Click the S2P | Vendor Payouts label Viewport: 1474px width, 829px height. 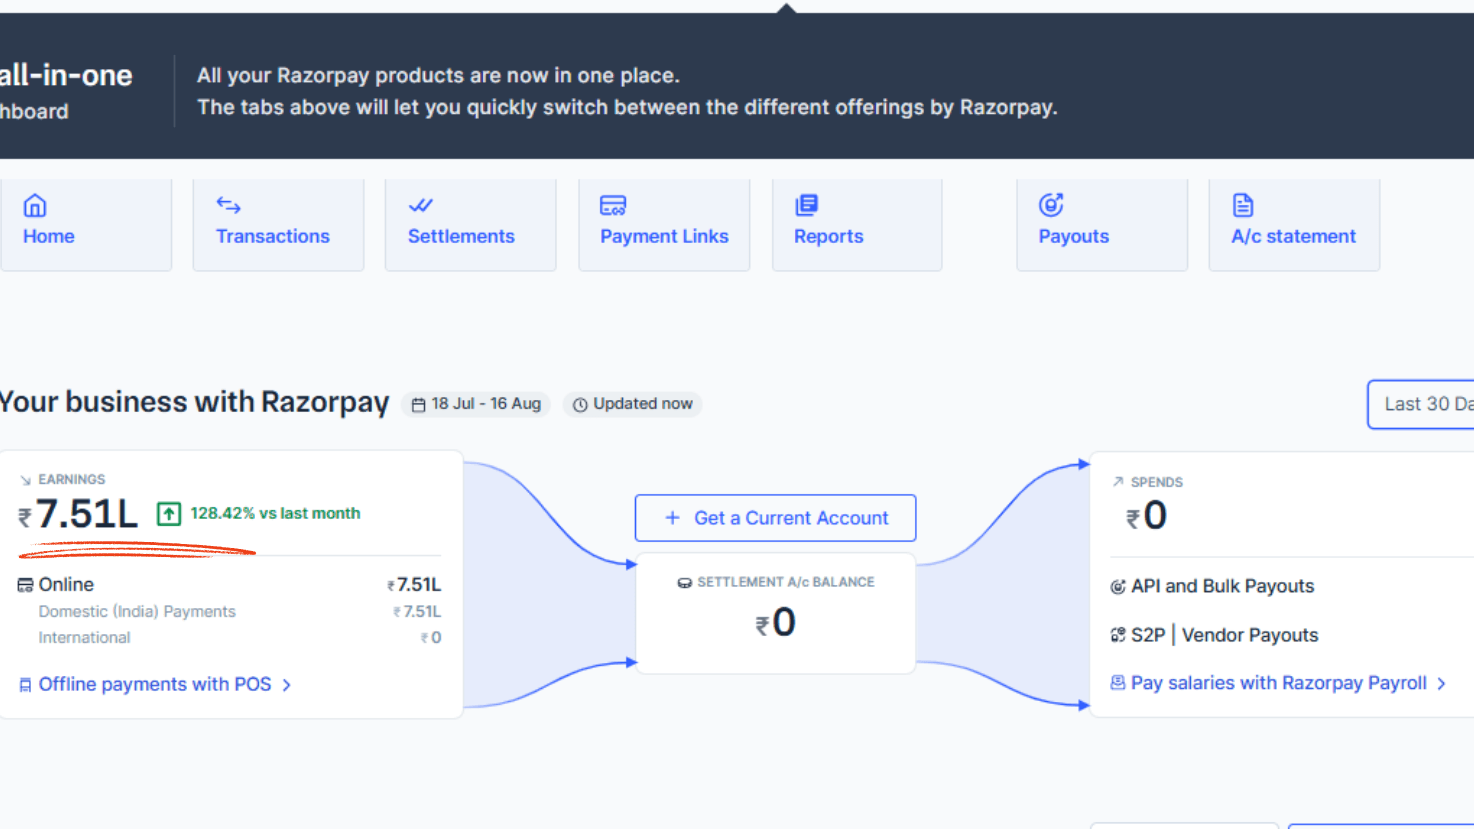pyautogui.click(x=1224, y=635)
